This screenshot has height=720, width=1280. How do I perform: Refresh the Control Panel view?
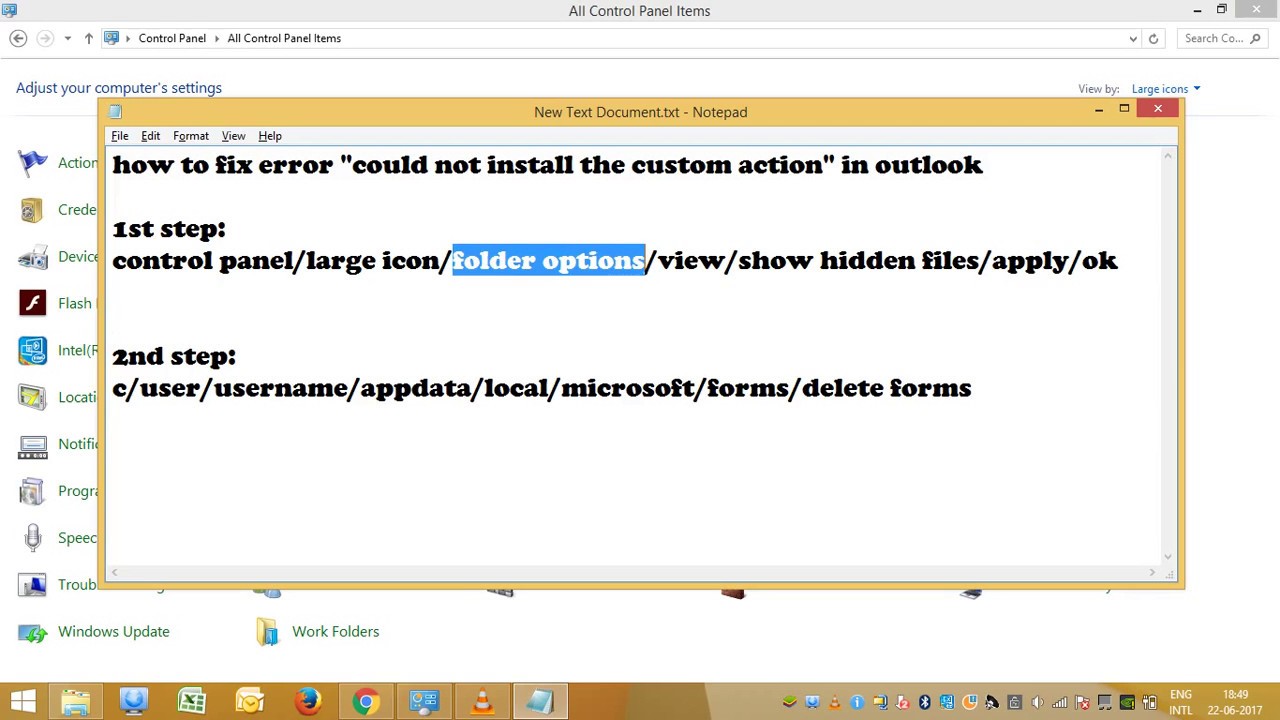(x=1153, y=39)
